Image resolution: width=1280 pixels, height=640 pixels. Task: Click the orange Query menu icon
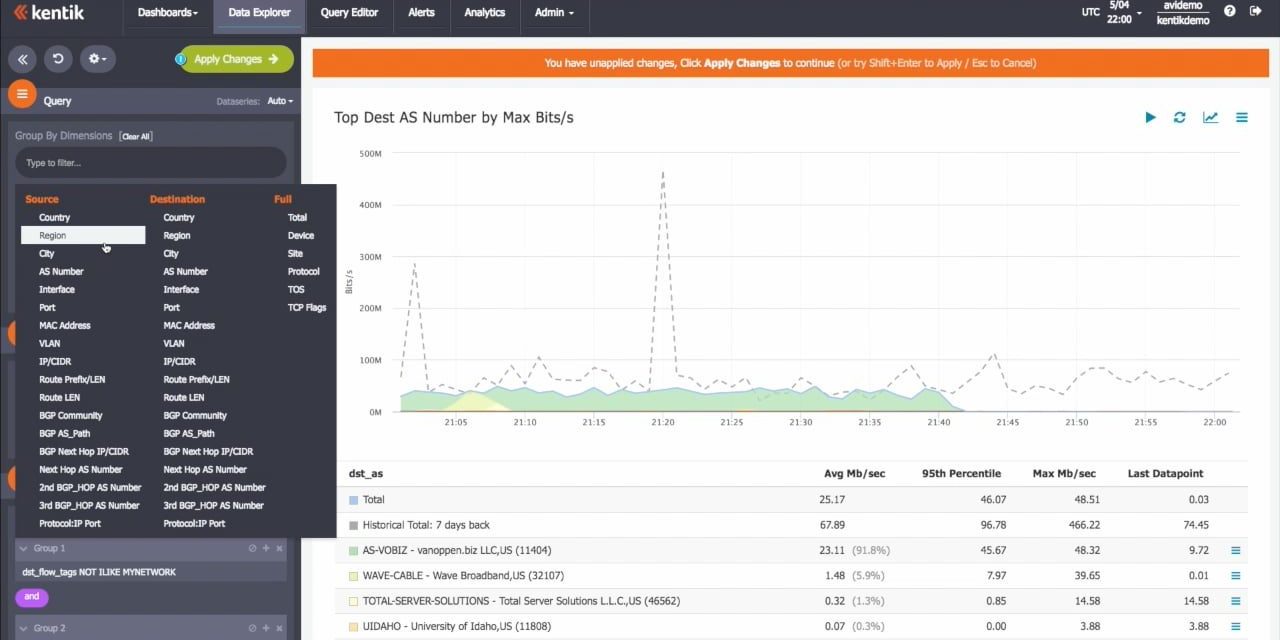(x=22, y=94)
